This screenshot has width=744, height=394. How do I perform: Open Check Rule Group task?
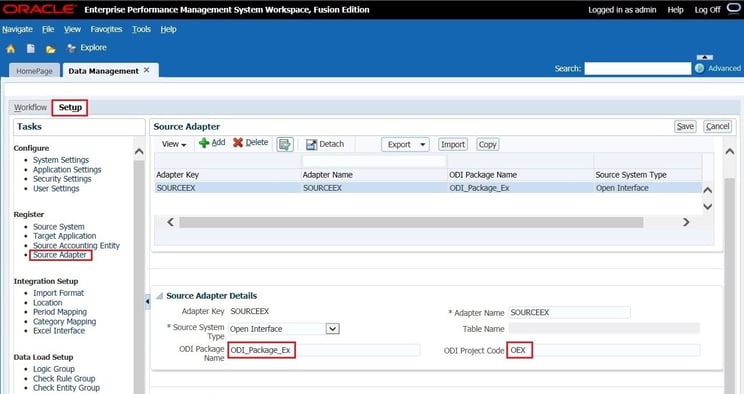pos(64,378)
